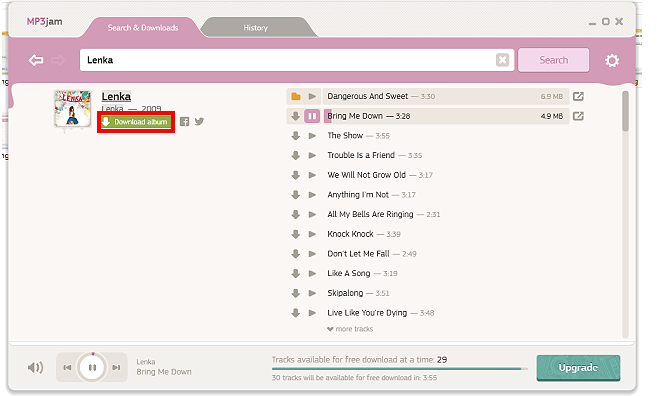This screenshot has width=657, height=396.
Task: Play the track The Show
Action: 312,136
